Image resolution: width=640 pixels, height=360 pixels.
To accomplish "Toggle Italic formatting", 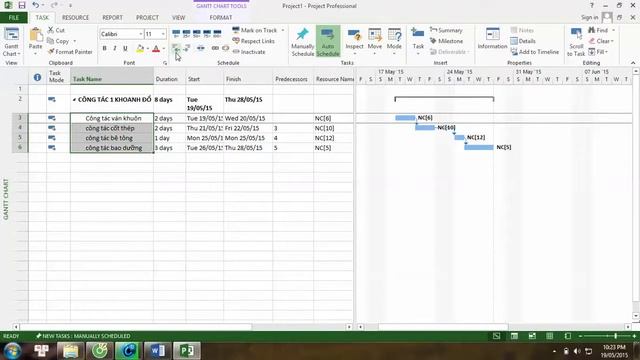I will (115, 48).
